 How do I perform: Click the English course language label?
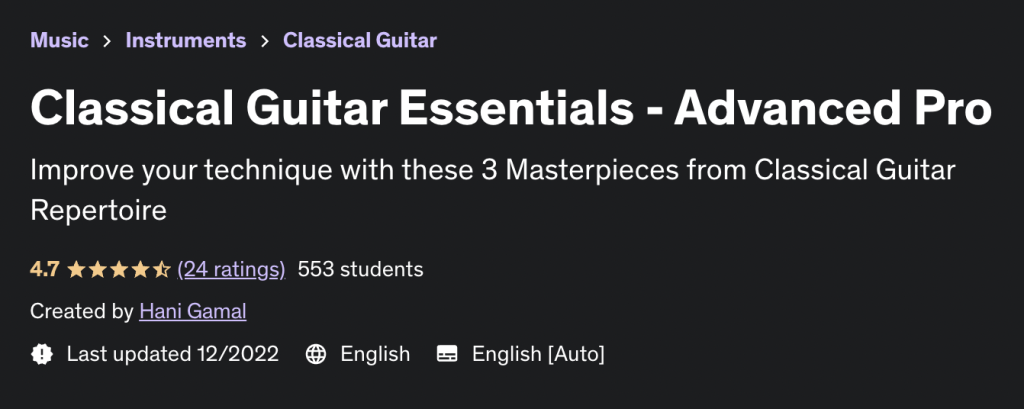[x=375, y=354]
